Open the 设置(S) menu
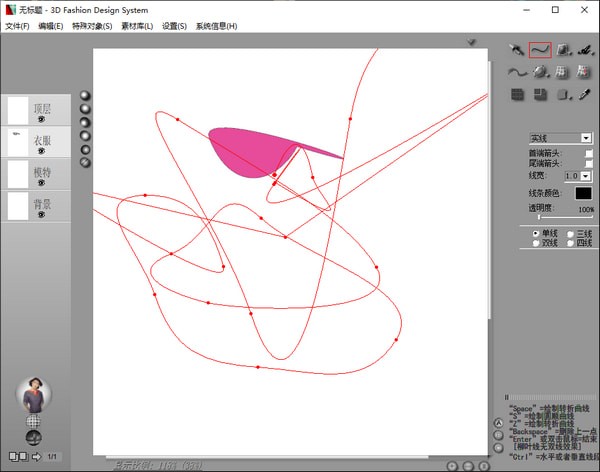600x472 pixels. point(174,25)
